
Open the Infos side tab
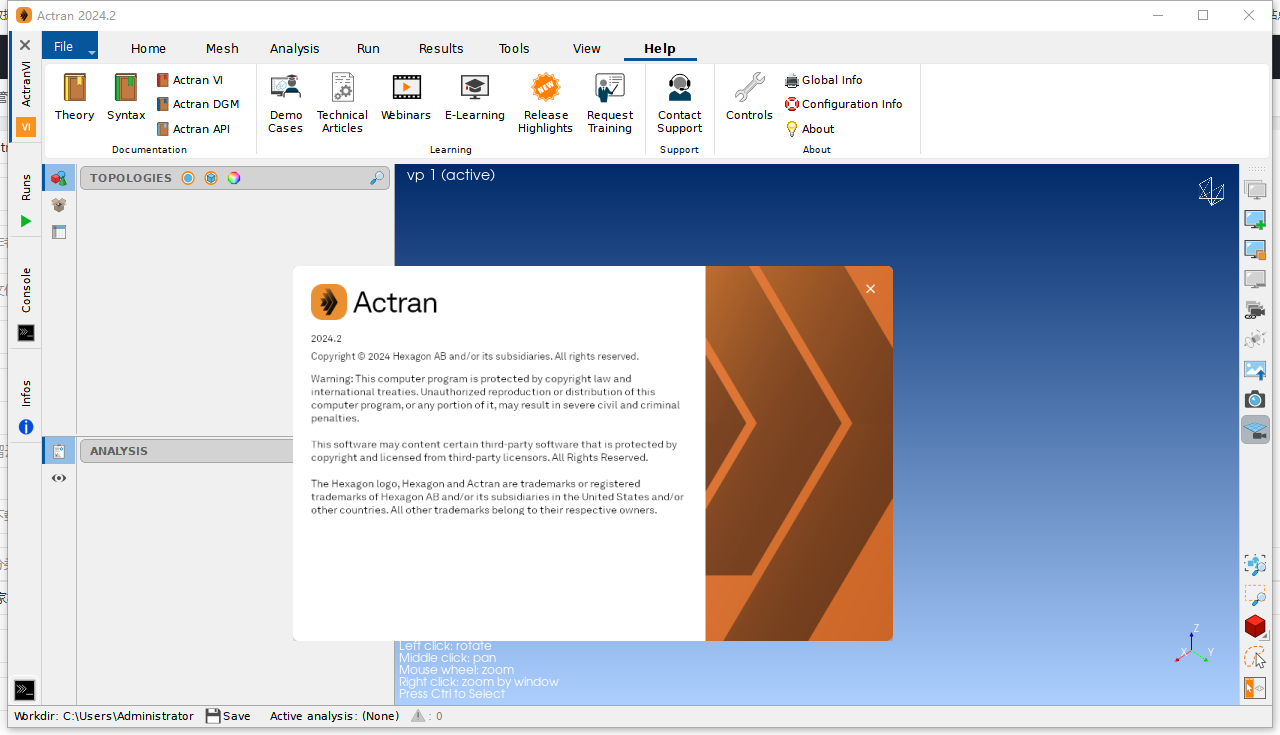pos(26,393)
